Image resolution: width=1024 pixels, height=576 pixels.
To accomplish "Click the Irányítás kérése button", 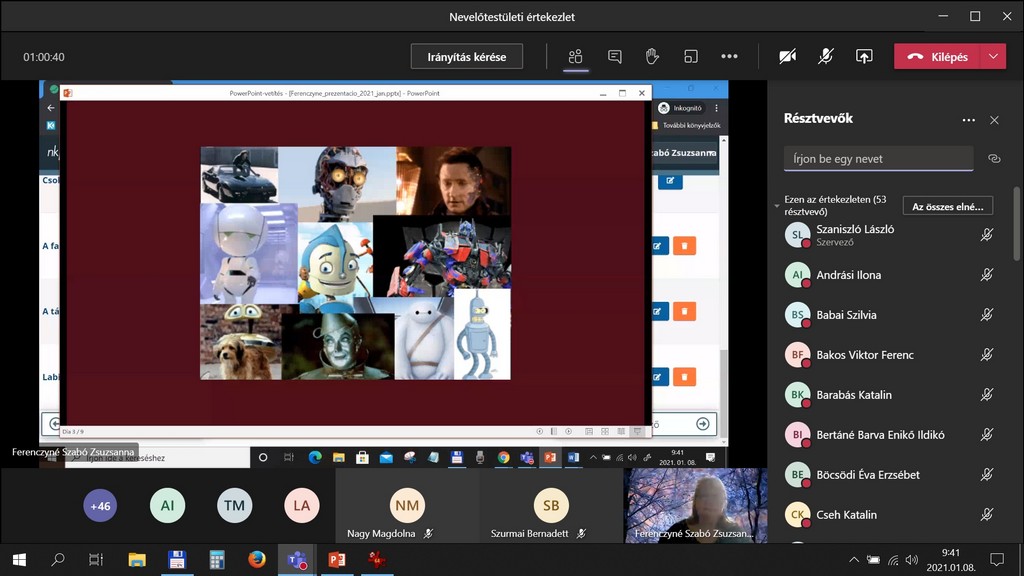I will [x=467, y=57].
